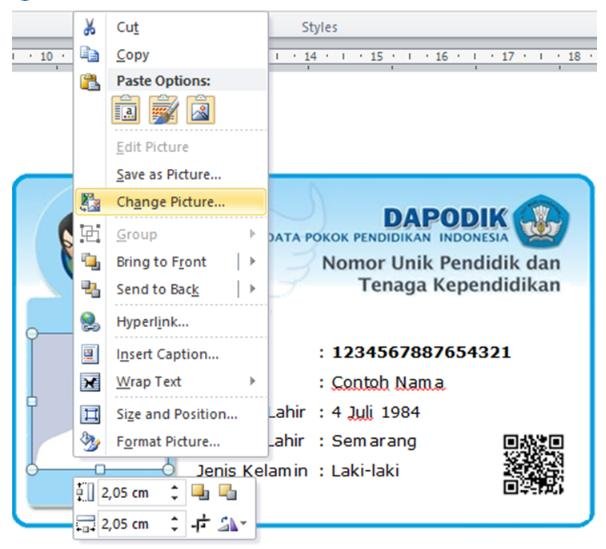606x549 pixels.
Task: Click Send to Back menu entry
Action: pyautogui.click(x=158, y=289)
